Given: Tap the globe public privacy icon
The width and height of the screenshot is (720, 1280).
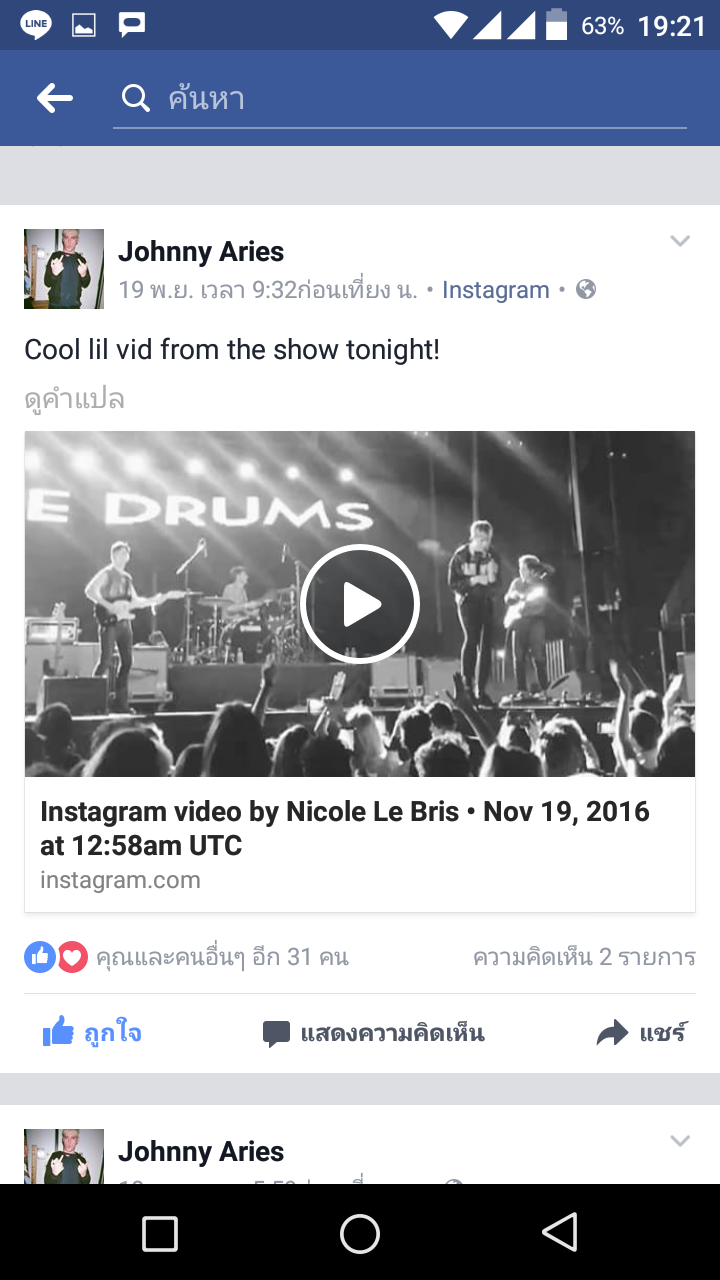Looking at the screenshot, I should point(587,289).
